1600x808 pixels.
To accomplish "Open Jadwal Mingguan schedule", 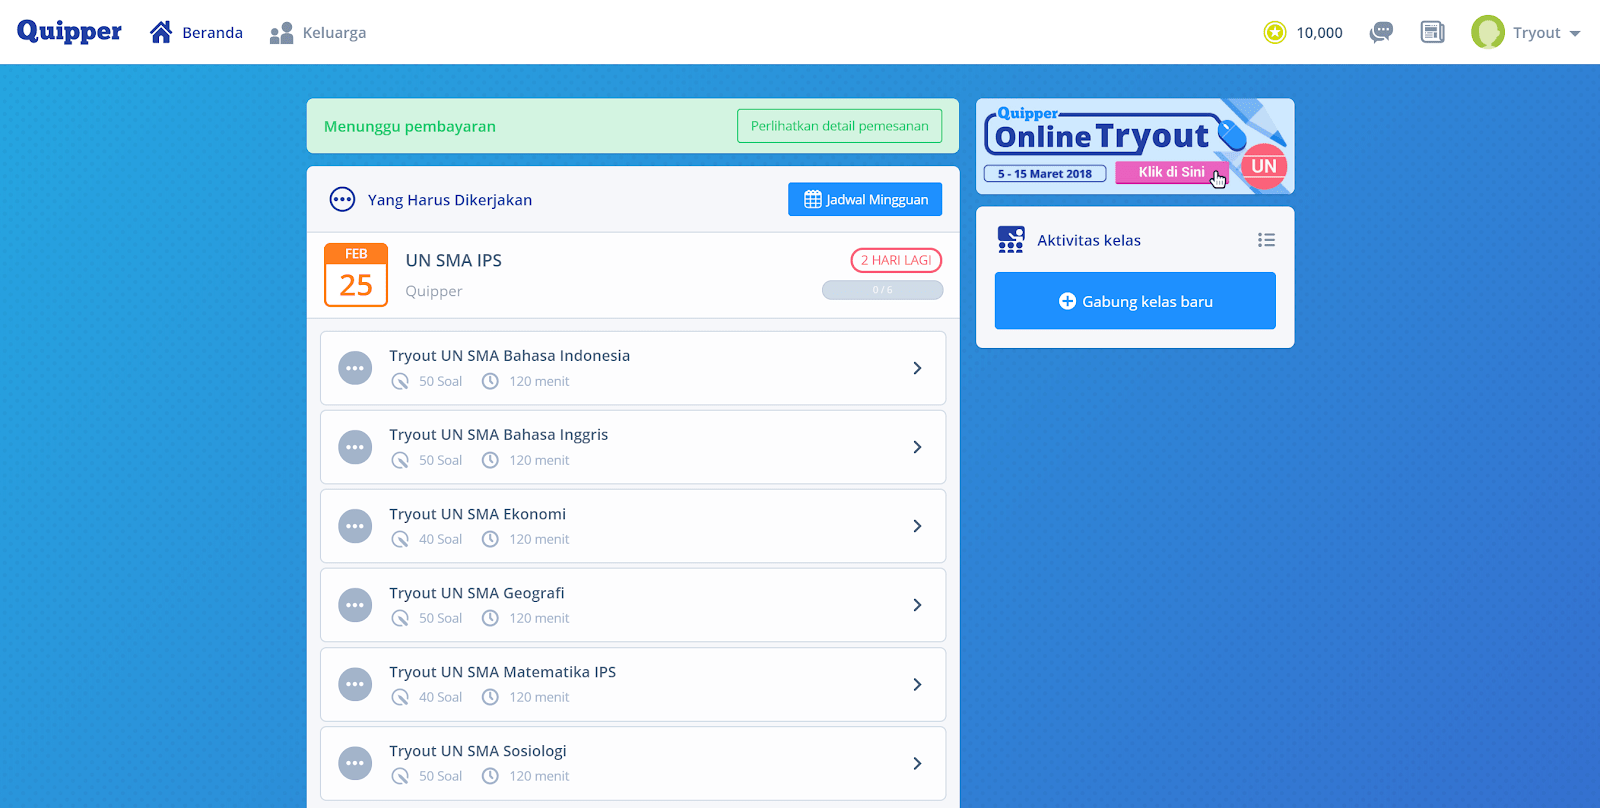I will [x=865, y=199].
